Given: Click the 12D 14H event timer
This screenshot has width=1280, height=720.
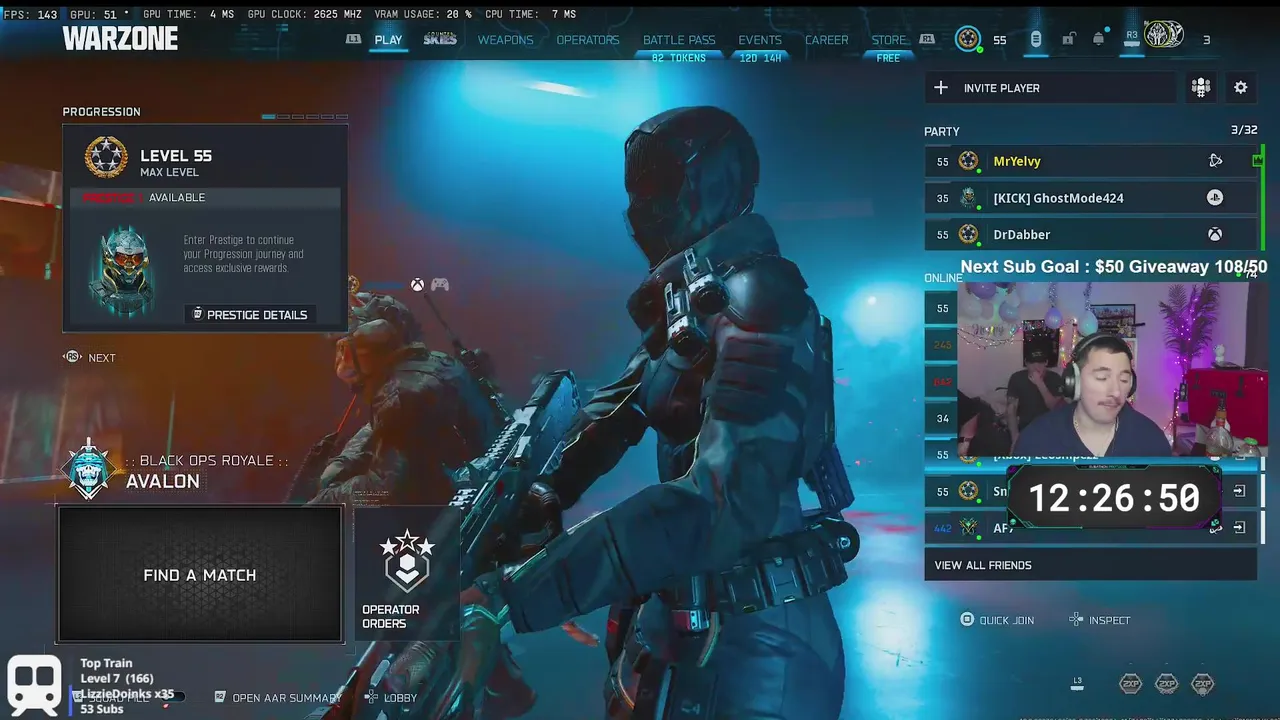Looking at the screenshot, I should (760, 58).
